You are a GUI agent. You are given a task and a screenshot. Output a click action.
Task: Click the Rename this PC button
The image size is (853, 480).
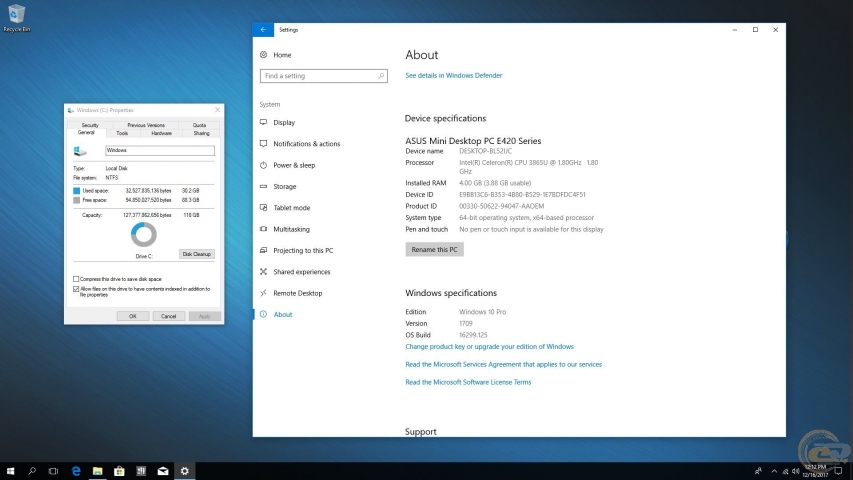[x=434, y=250]
